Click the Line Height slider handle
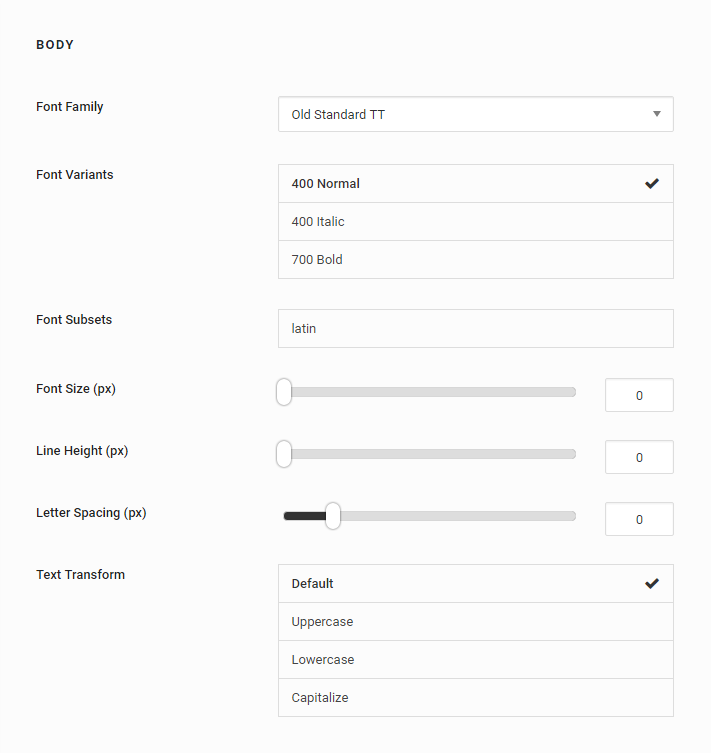The image size is (711, 753). point(284,454)
